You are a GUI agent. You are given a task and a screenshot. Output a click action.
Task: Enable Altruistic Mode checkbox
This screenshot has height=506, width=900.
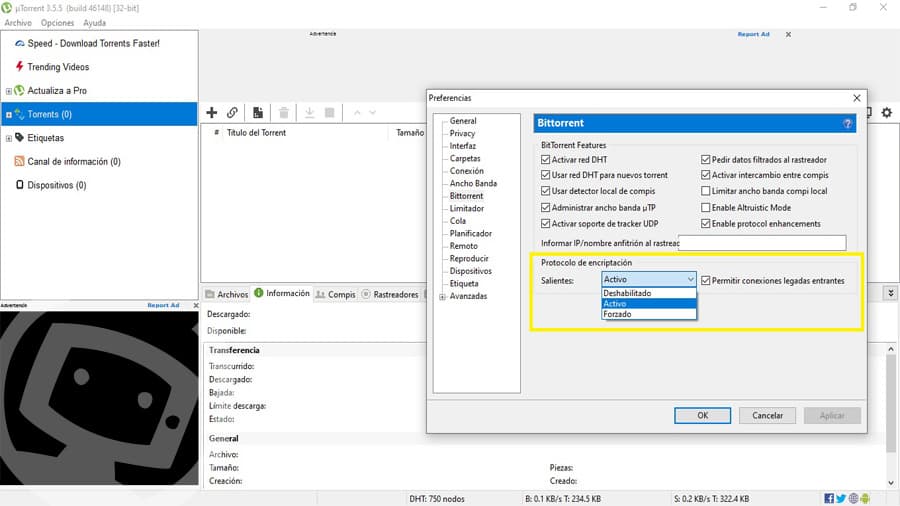coord(705,208)
